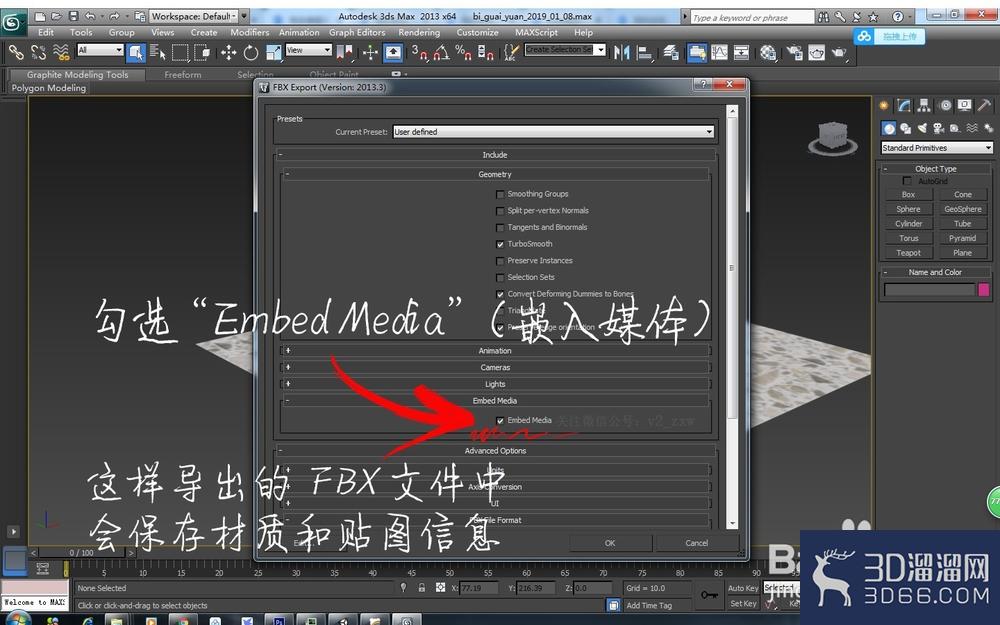
Task: Open the selection filter All dropdown
Action: pyautogui.click(x=100, y=50)
